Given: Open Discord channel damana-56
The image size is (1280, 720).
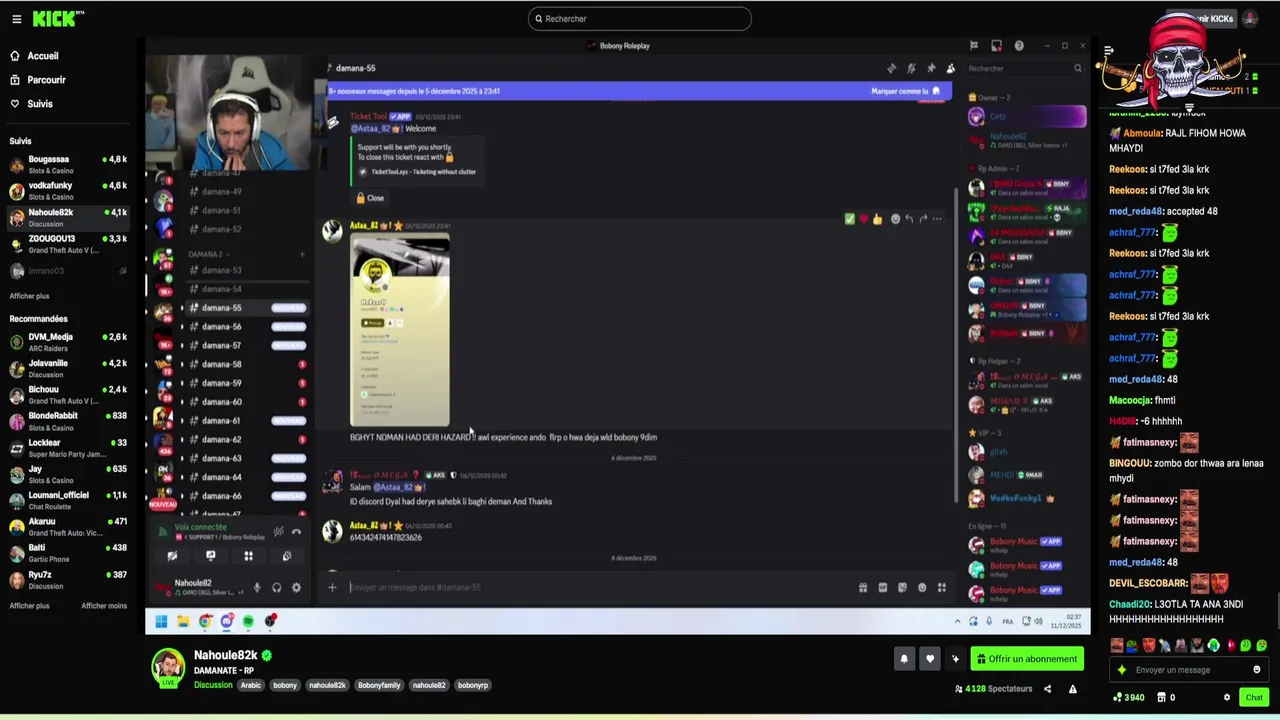Looking at the screenshot, I should [x=221, y=327].
